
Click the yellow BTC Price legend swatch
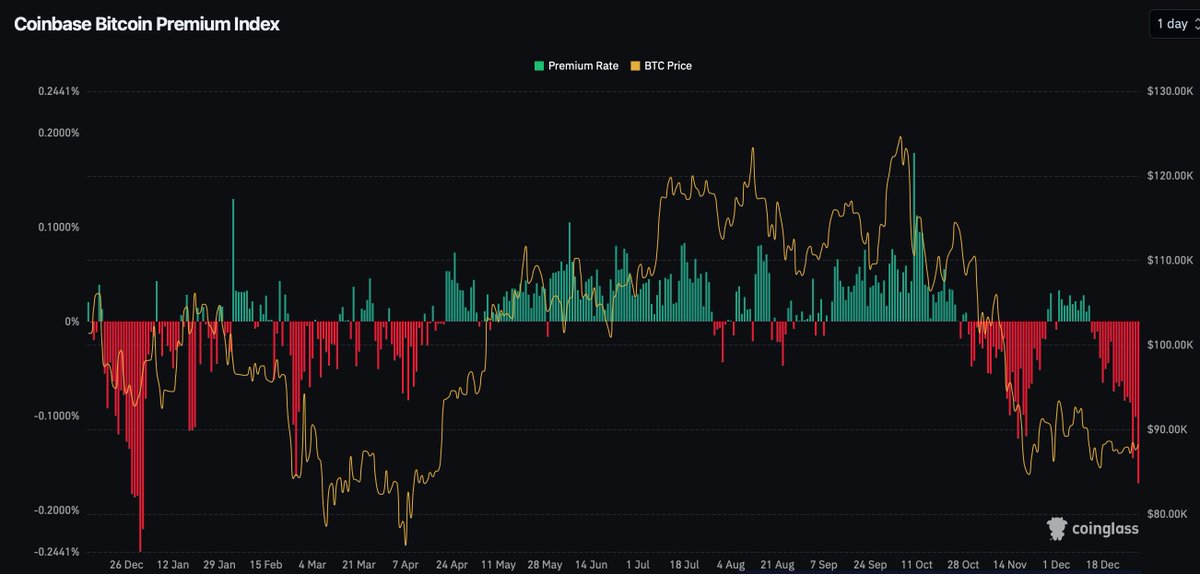pos(634,66)
